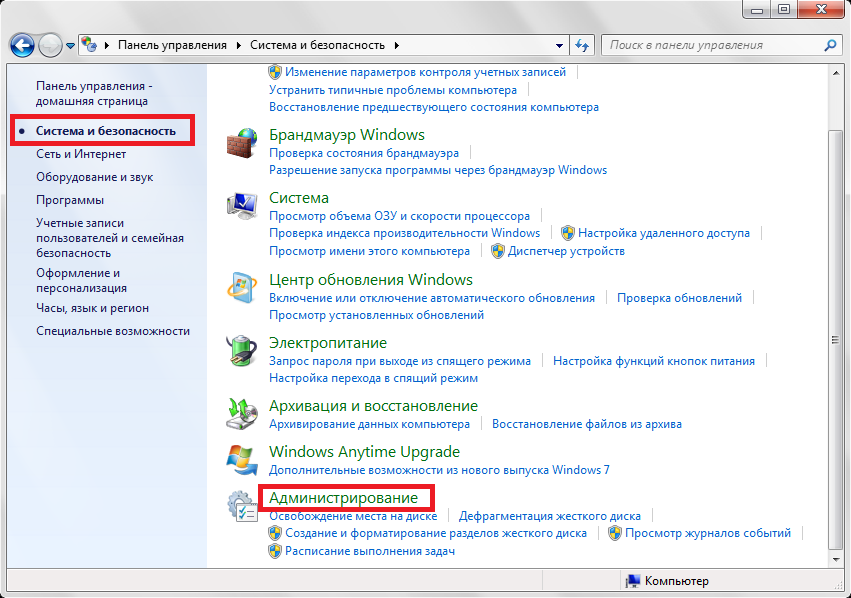The image size is (851, 598).
Task: Select Оформление и персонализация category
Action: click(81, 281)
